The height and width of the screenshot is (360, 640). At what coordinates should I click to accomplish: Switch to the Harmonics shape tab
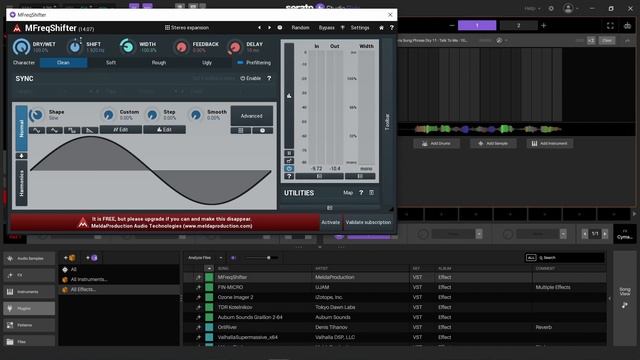[x=22, y=183]
